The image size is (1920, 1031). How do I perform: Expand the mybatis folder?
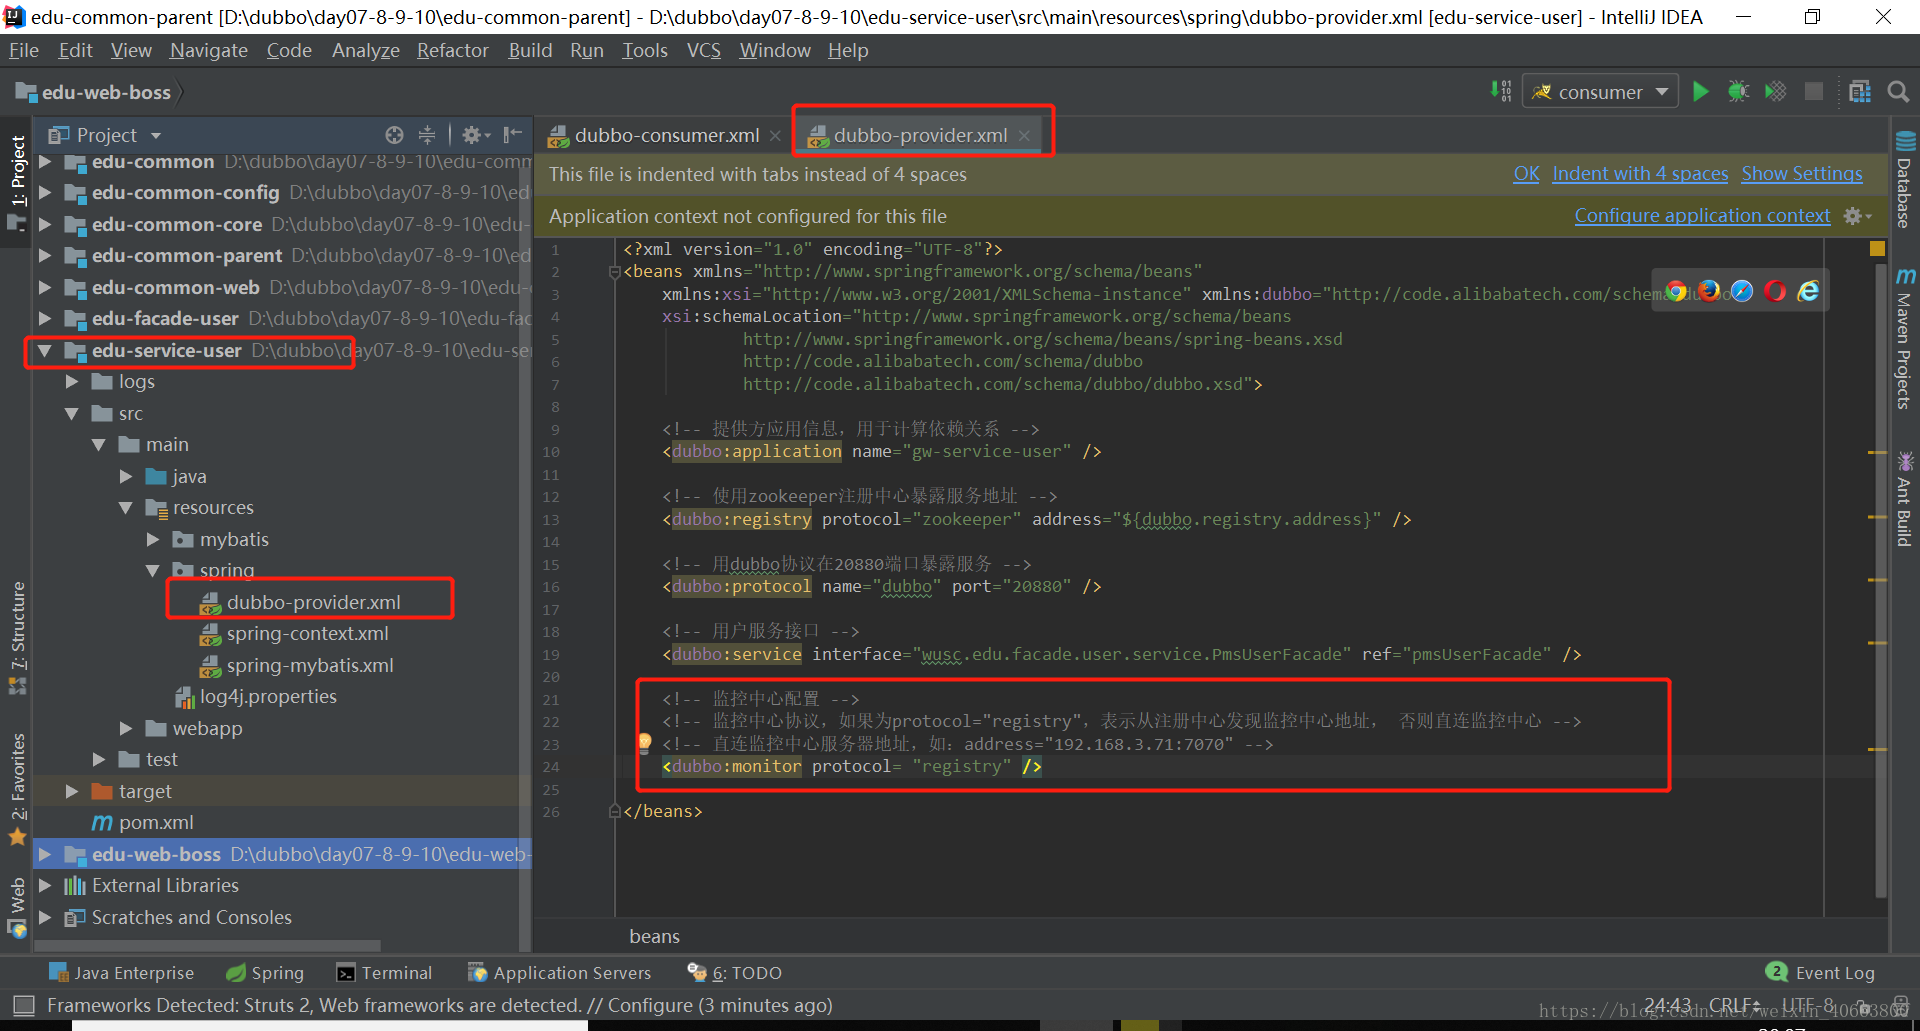coord(153,540)
